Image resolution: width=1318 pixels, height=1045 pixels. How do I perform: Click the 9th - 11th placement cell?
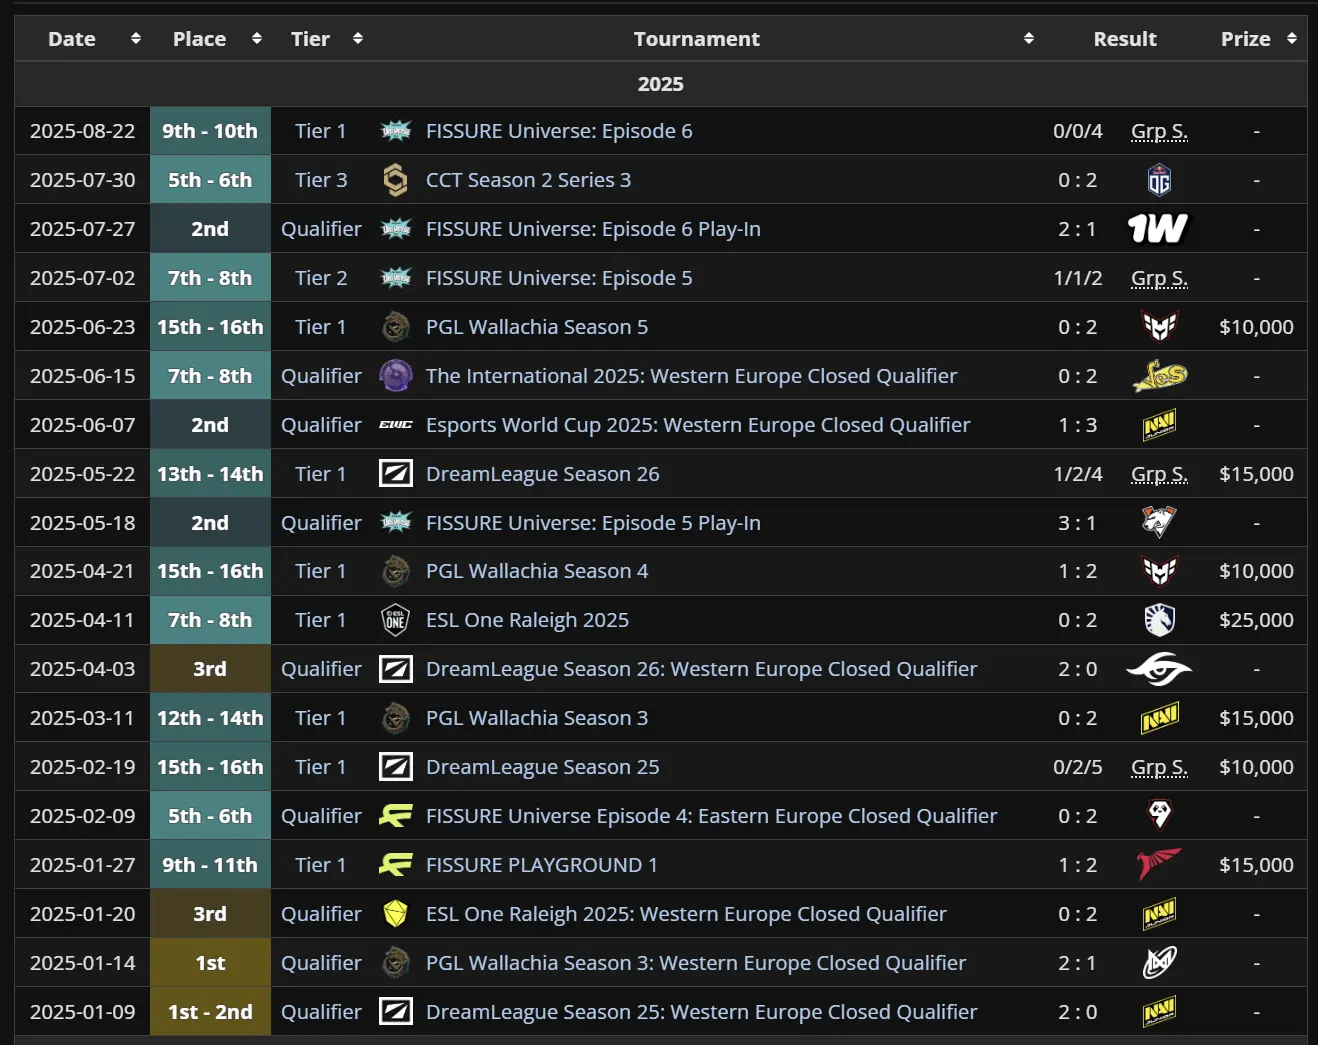[210, 865]
